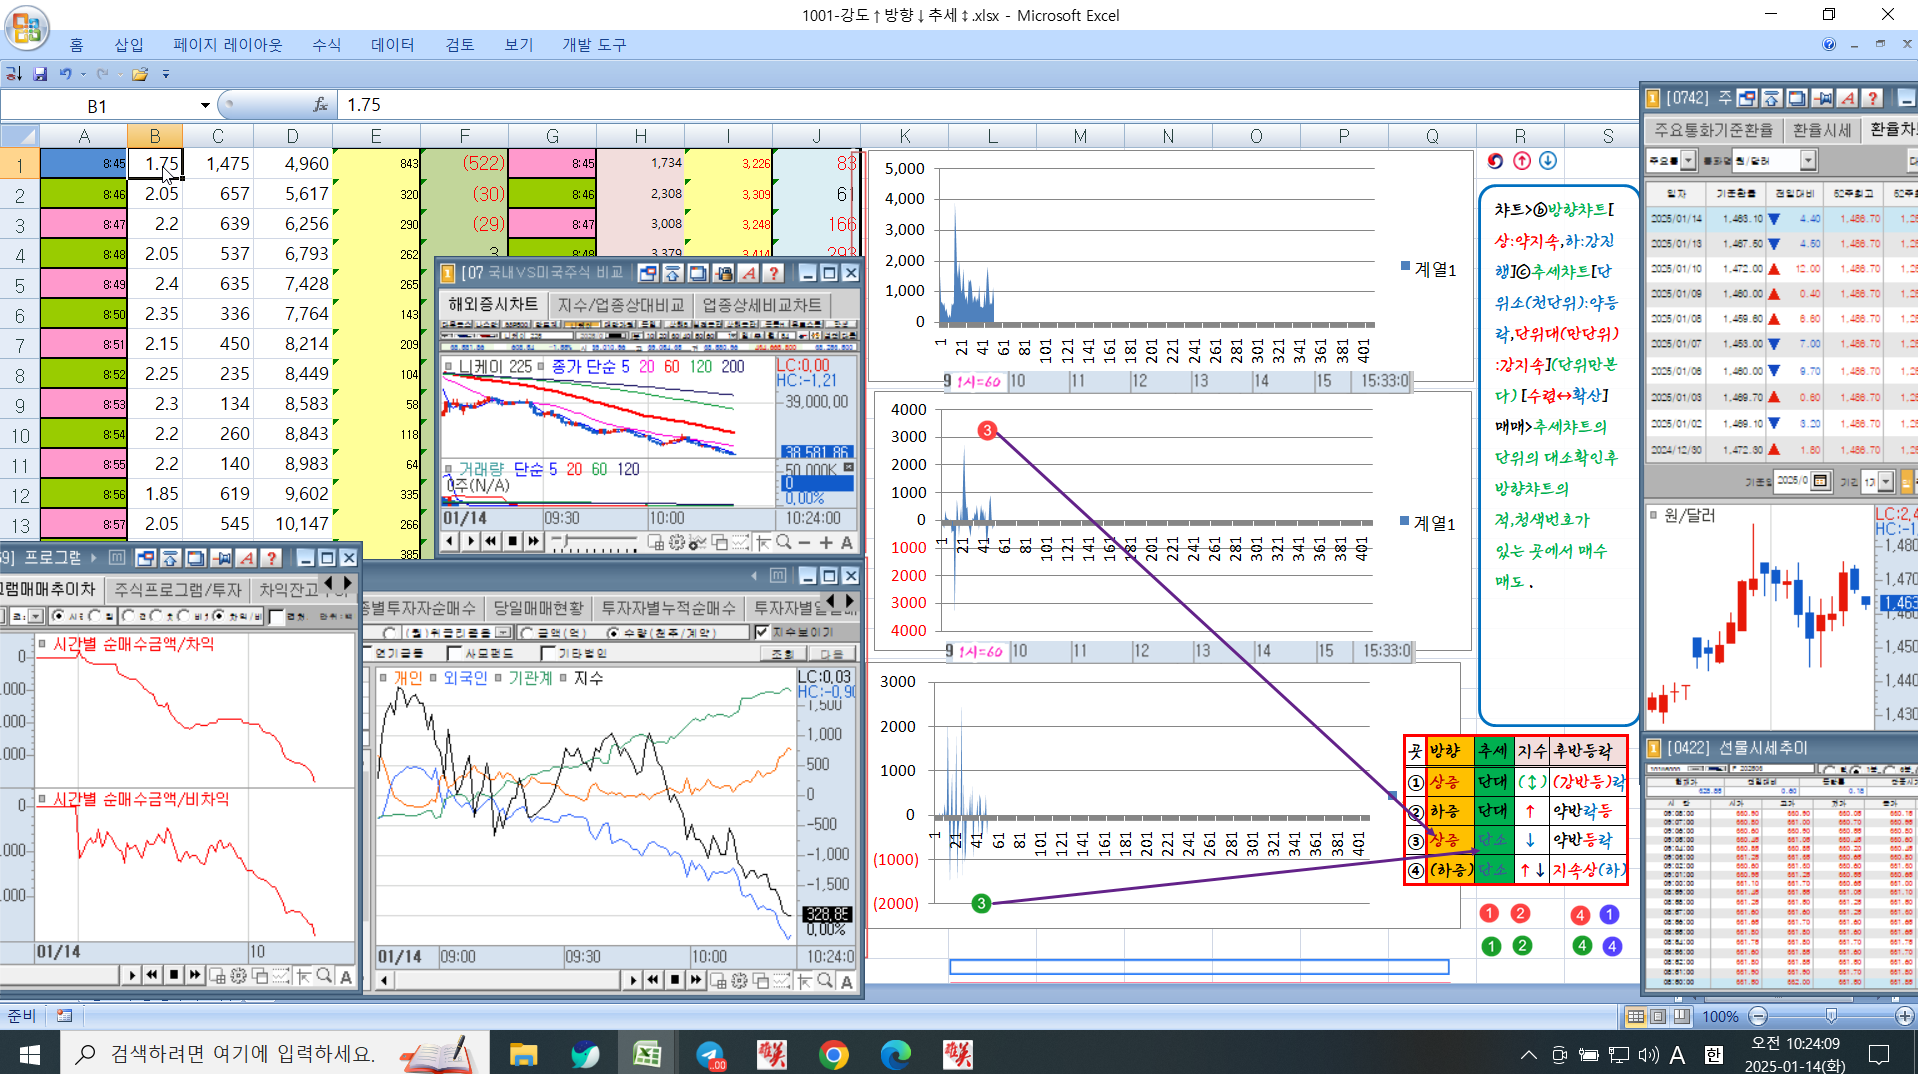This screenshot has width=1918, height=1074.
Task: Click the pin icon in the 0742 window title bar
Action: (1822, 98)
